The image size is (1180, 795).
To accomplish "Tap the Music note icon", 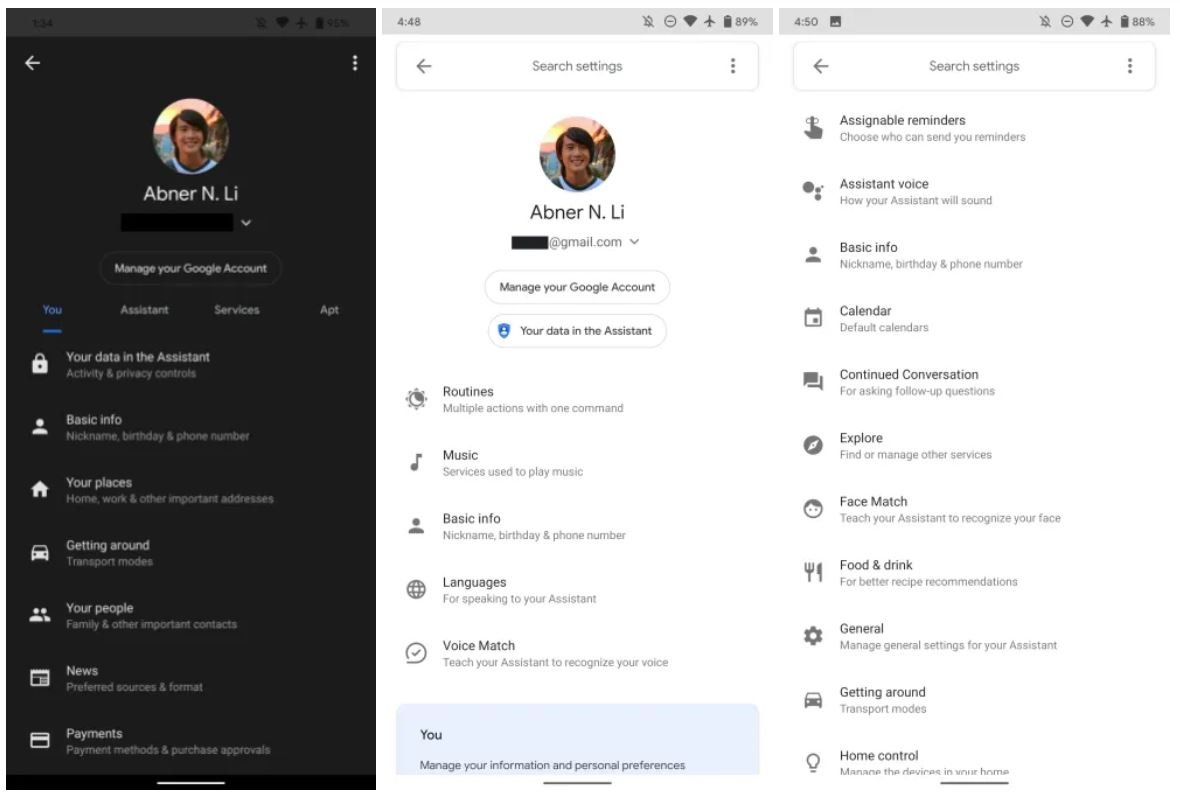I will pos(416,462).
